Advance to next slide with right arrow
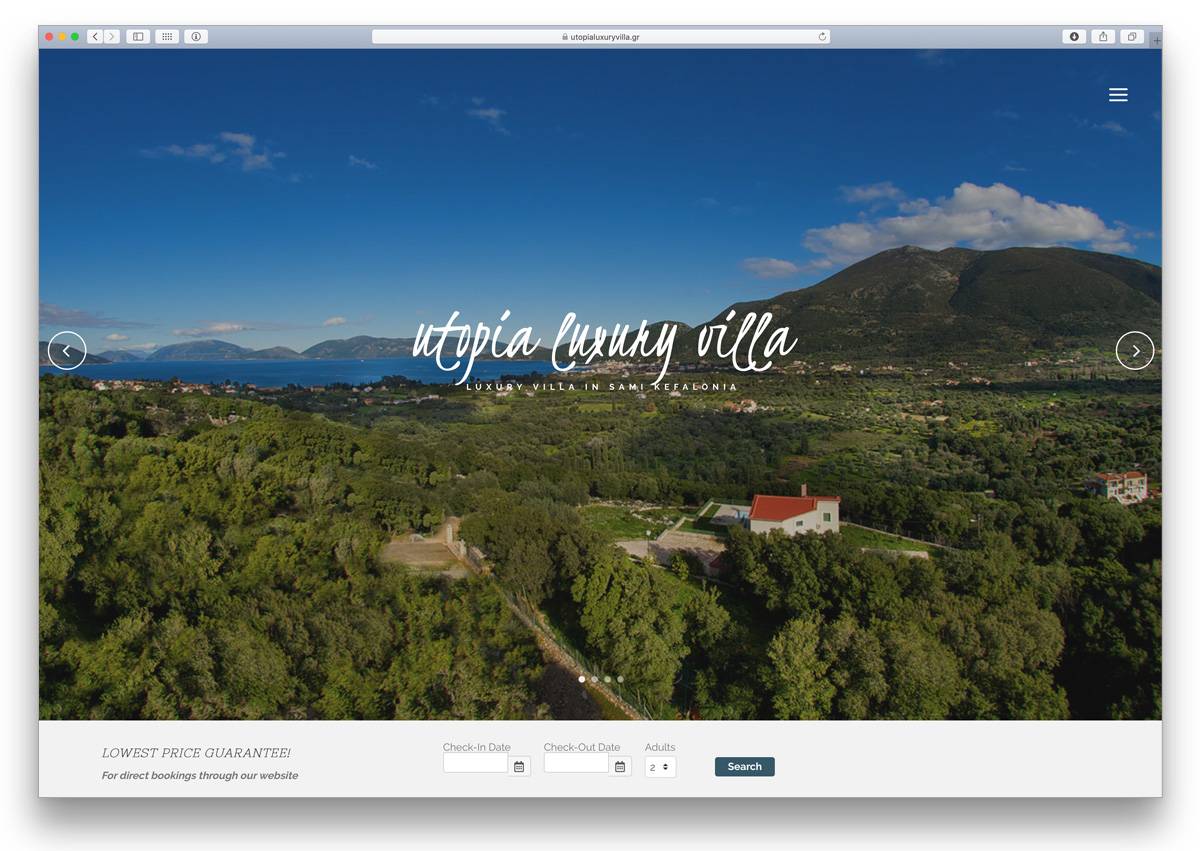This screenshot has height=851, width=1200. [1135, 350]
